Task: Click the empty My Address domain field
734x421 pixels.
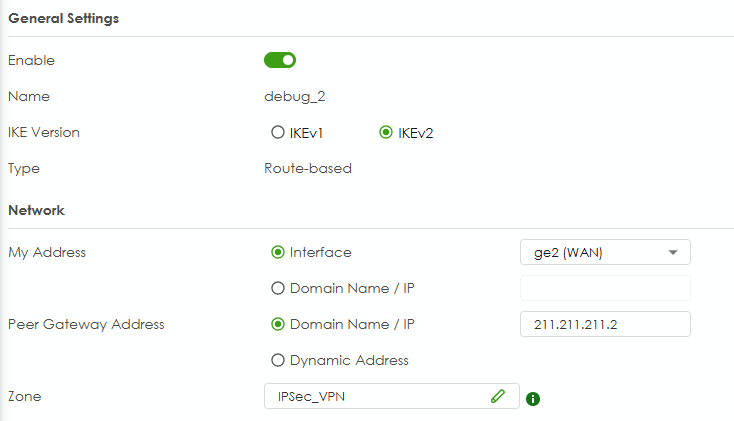Action: click(x=605, y=288)
